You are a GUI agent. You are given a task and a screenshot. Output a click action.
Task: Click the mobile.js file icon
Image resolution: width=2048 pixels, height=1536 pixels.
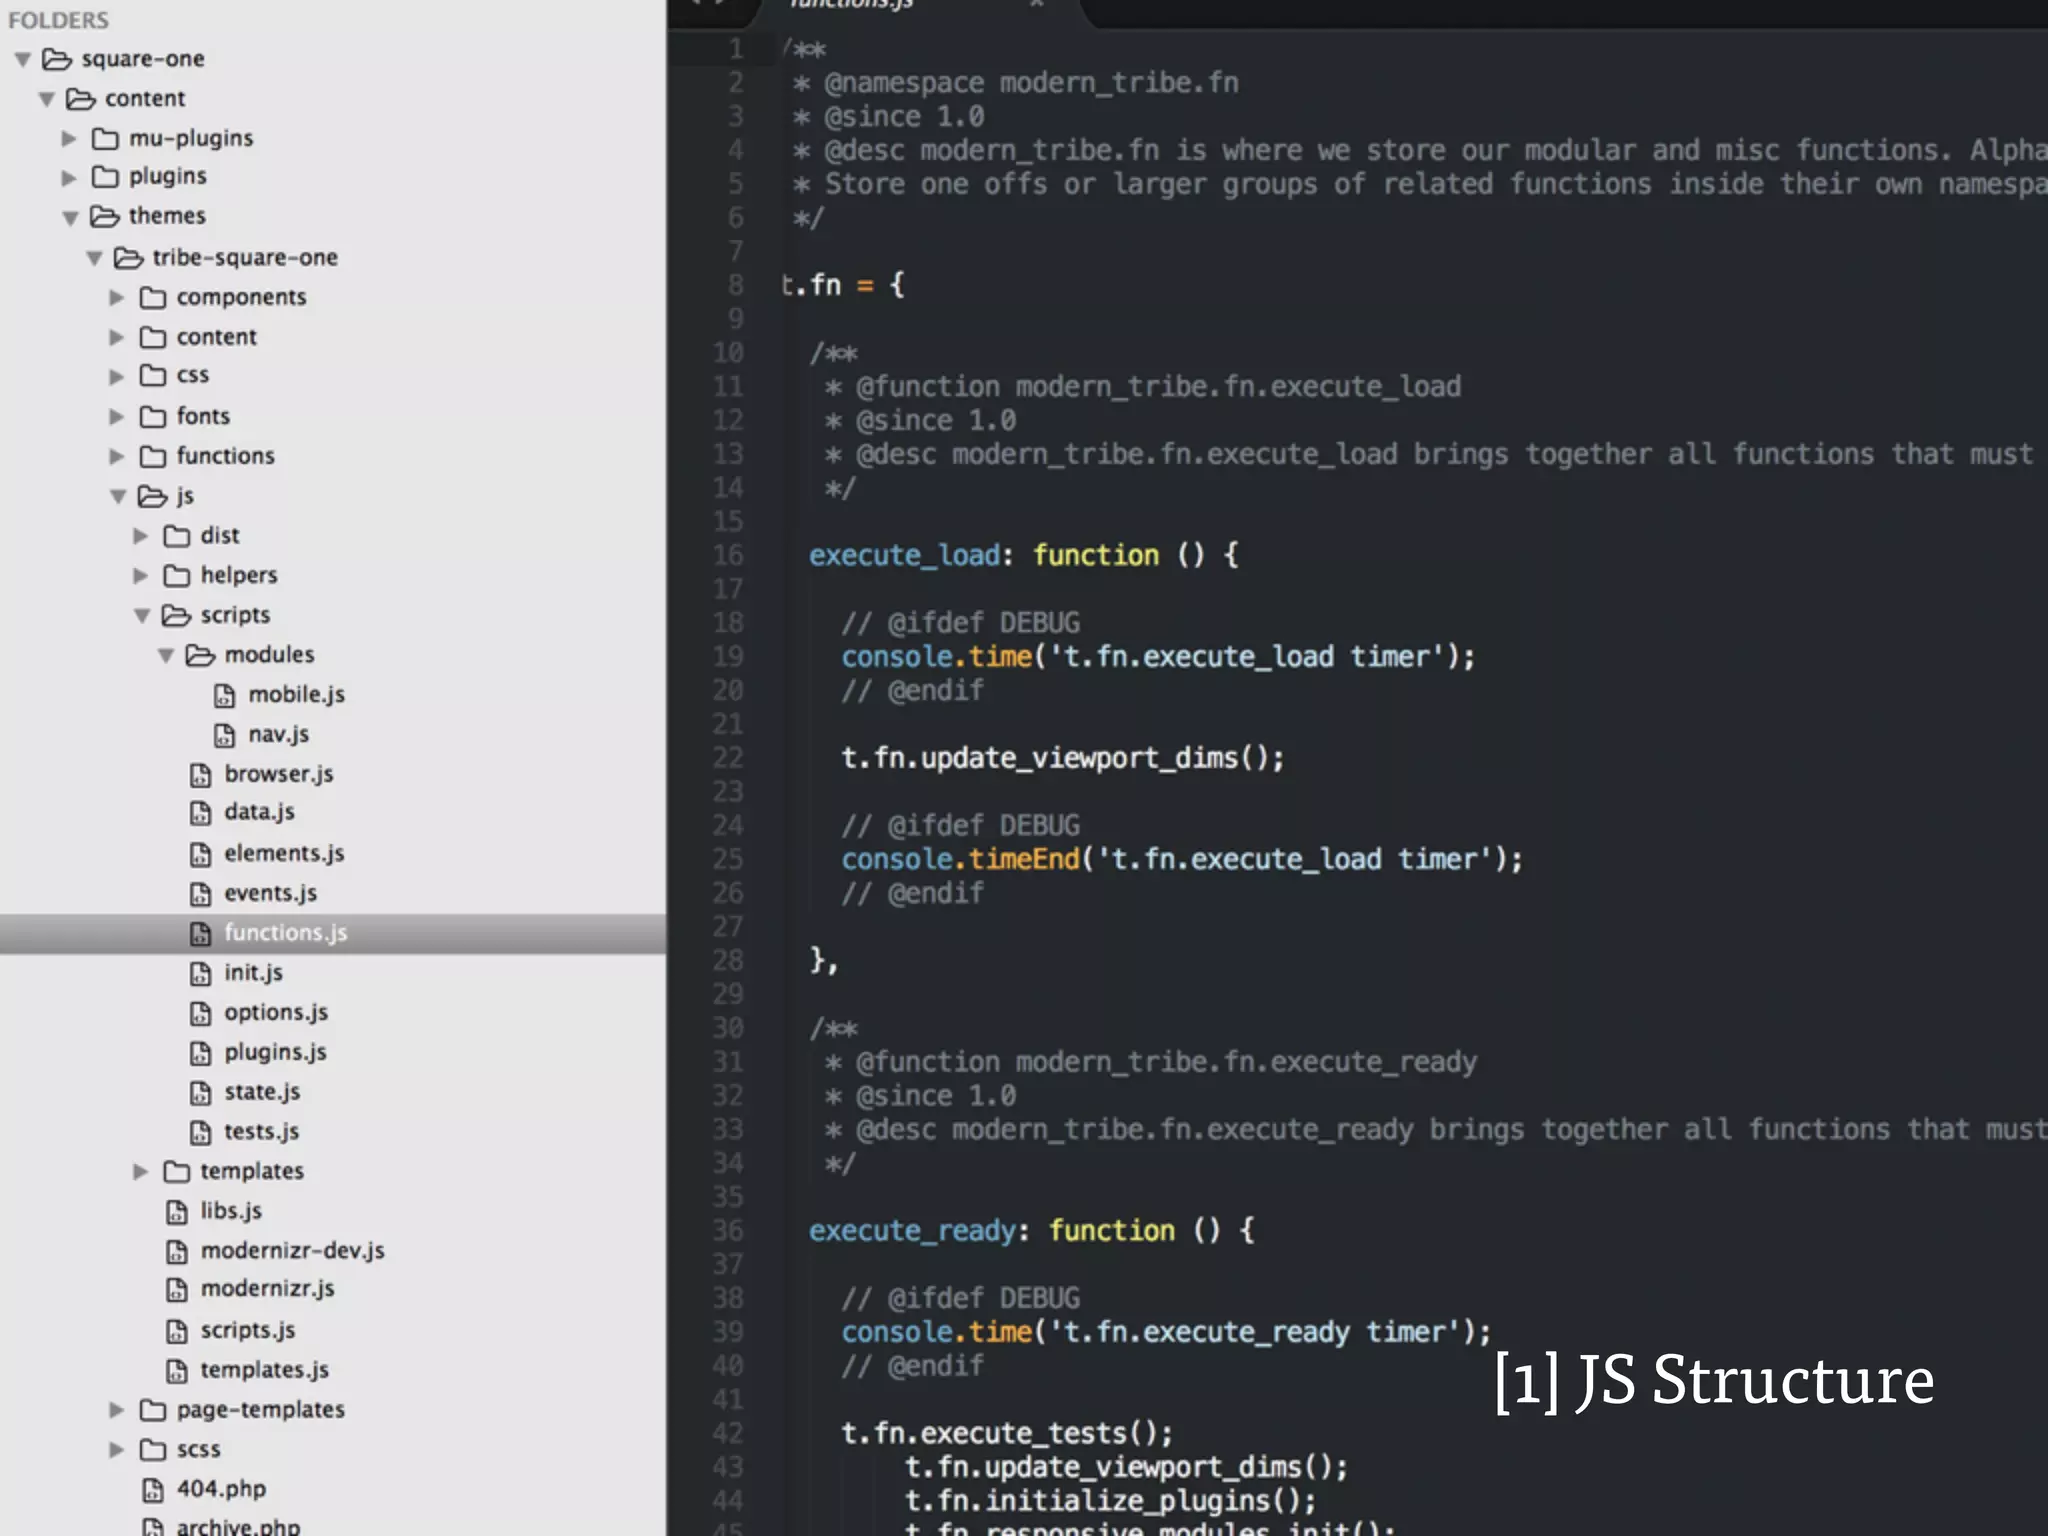225,695
